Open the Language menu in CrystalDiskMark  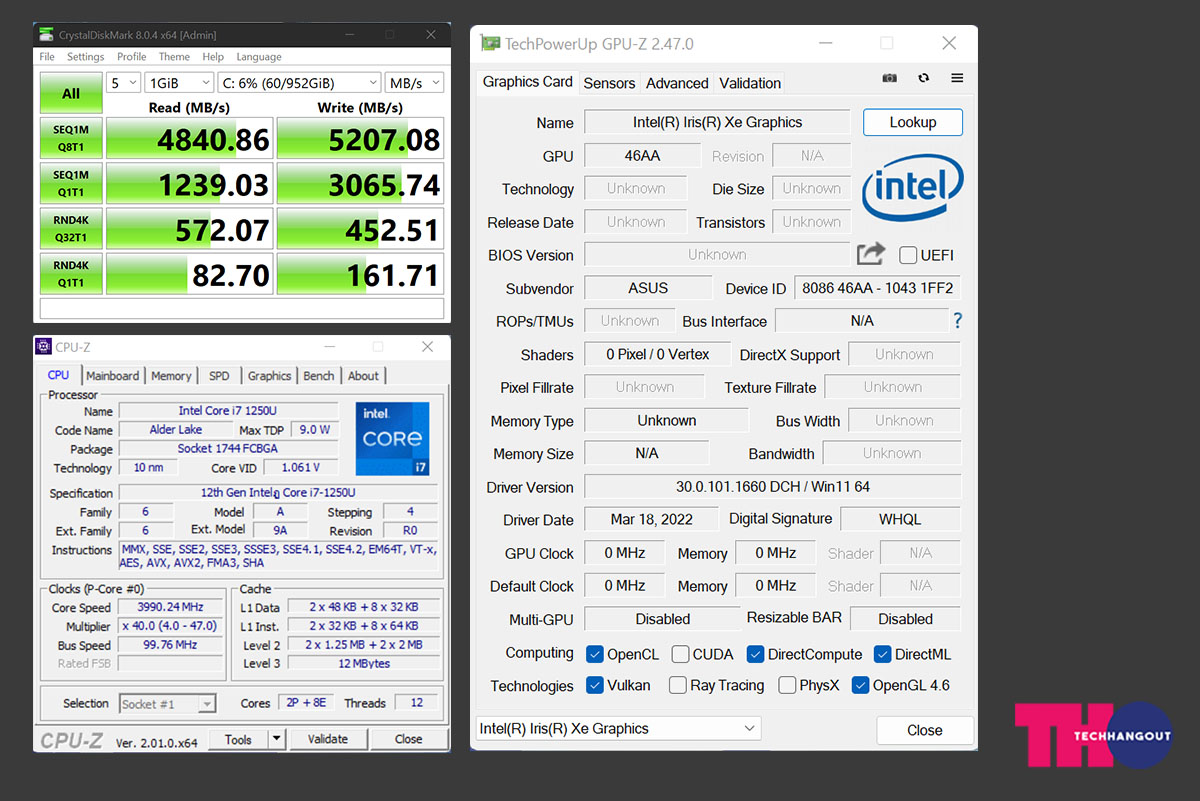click(259, 57)
